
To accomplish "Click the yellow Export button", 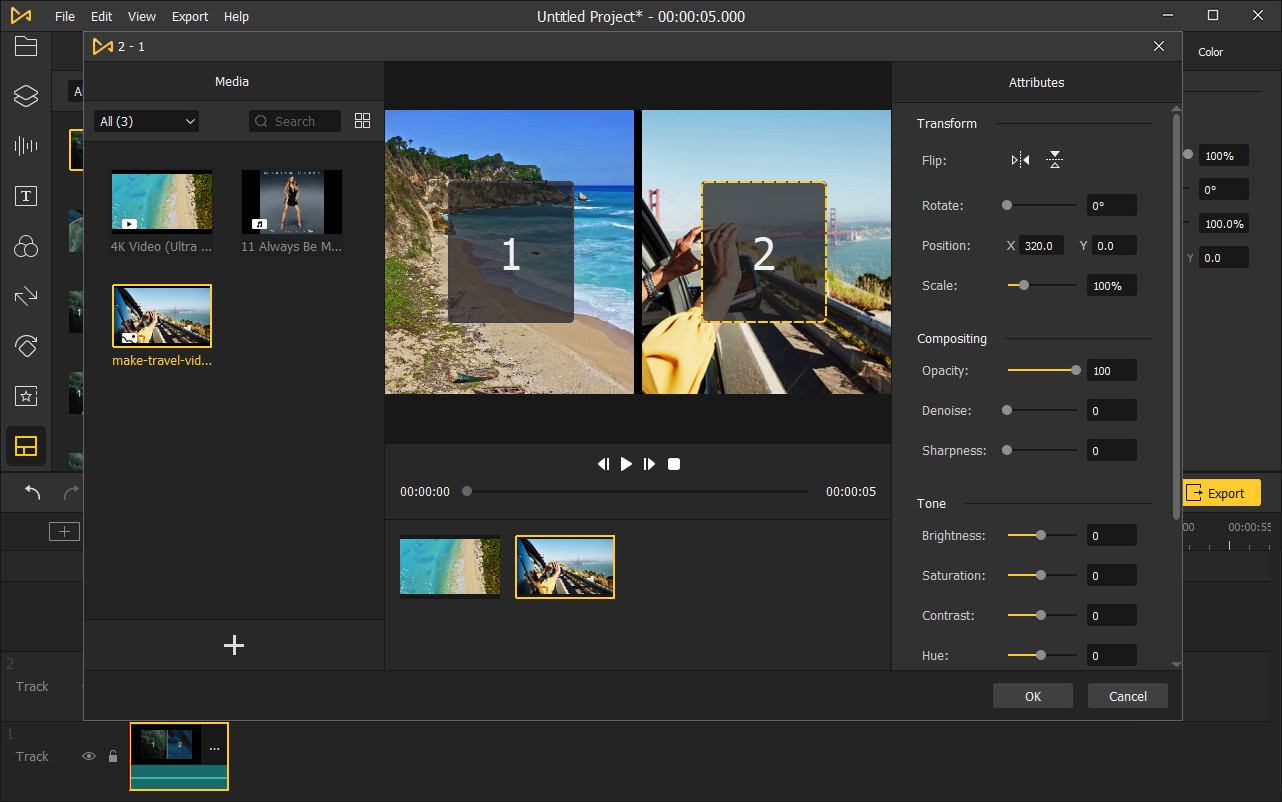I will [1221, 492].
